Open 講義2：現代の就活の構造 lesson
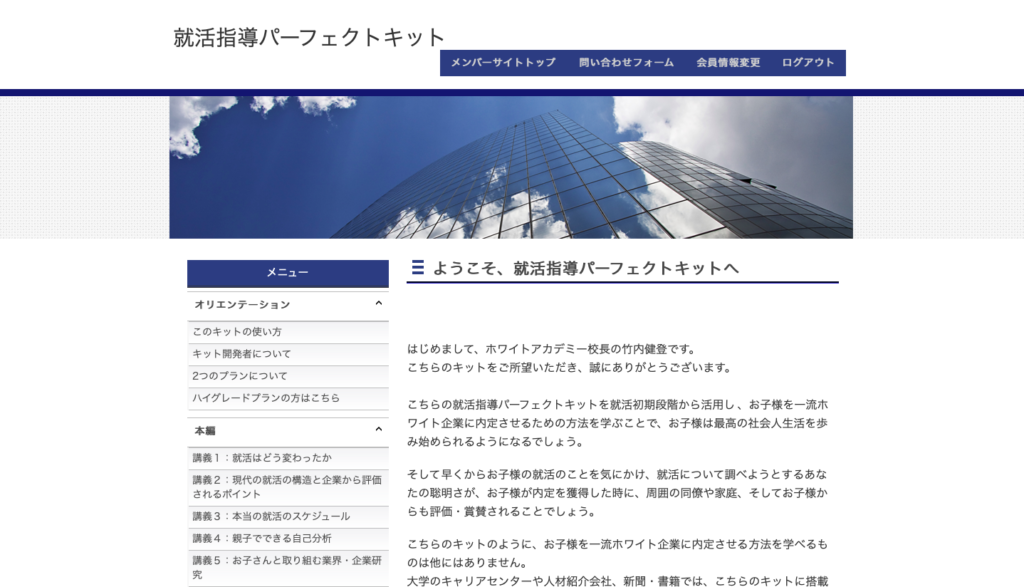 (x=288, y=487)
